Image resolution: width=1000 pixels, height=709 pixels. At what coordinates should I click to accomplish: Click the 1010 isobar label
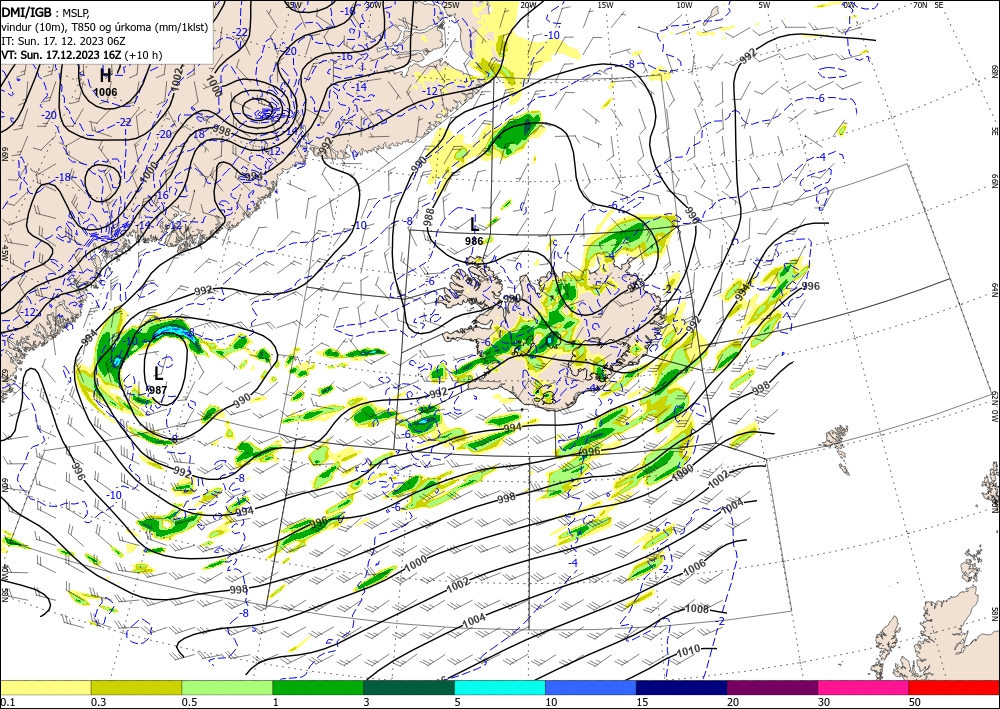(x=688, y=650)
